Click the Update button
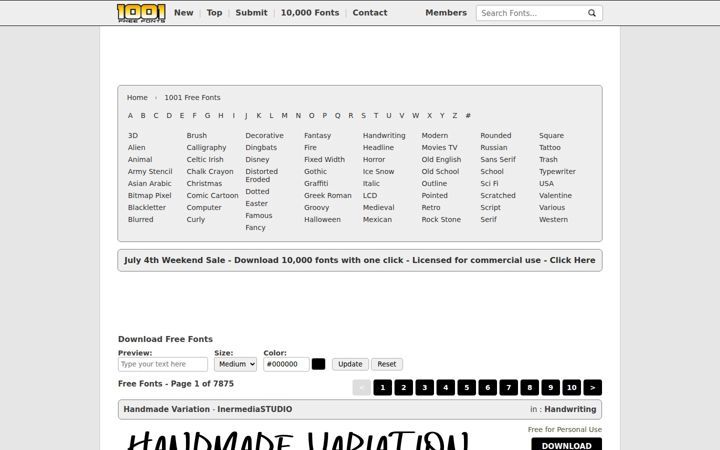This screenshot has height=450, width=720. 350,364
